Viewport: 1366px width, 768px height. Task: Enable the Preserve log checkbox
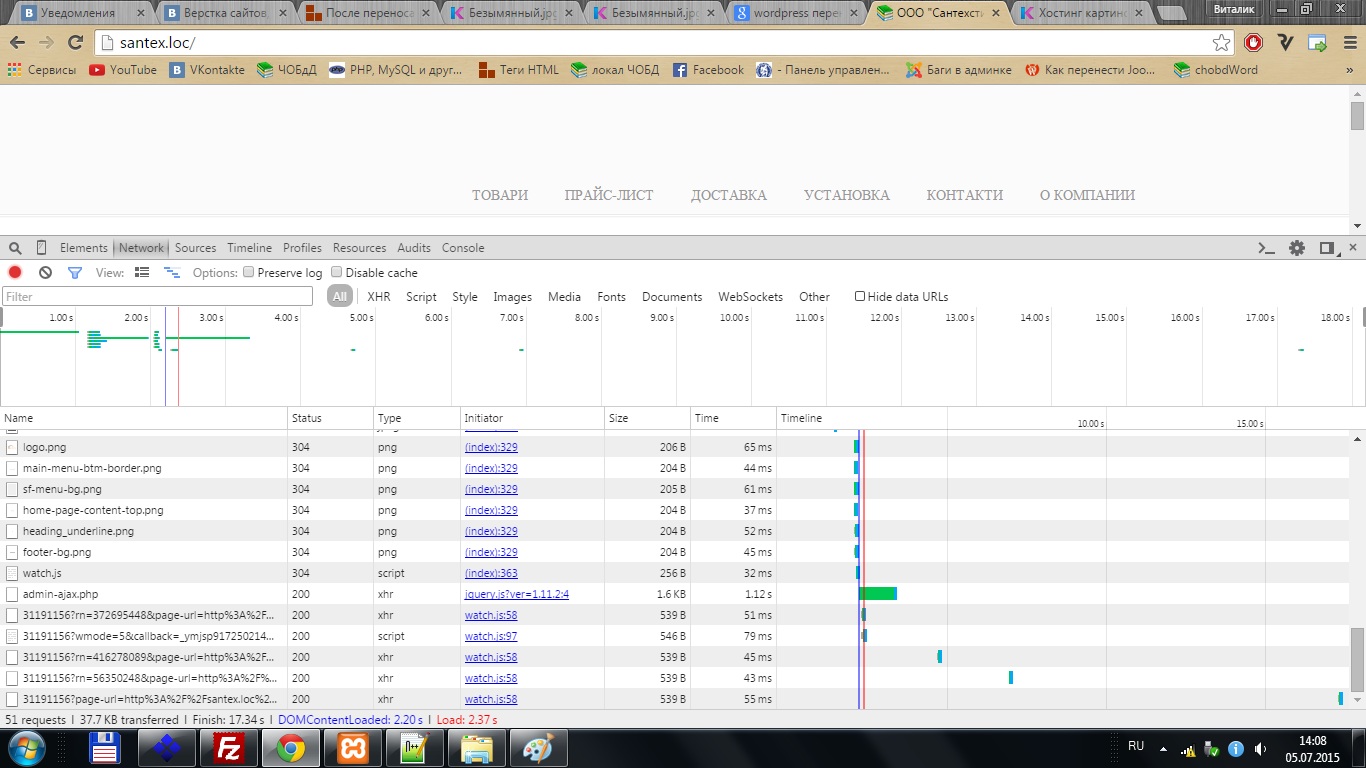250,272
